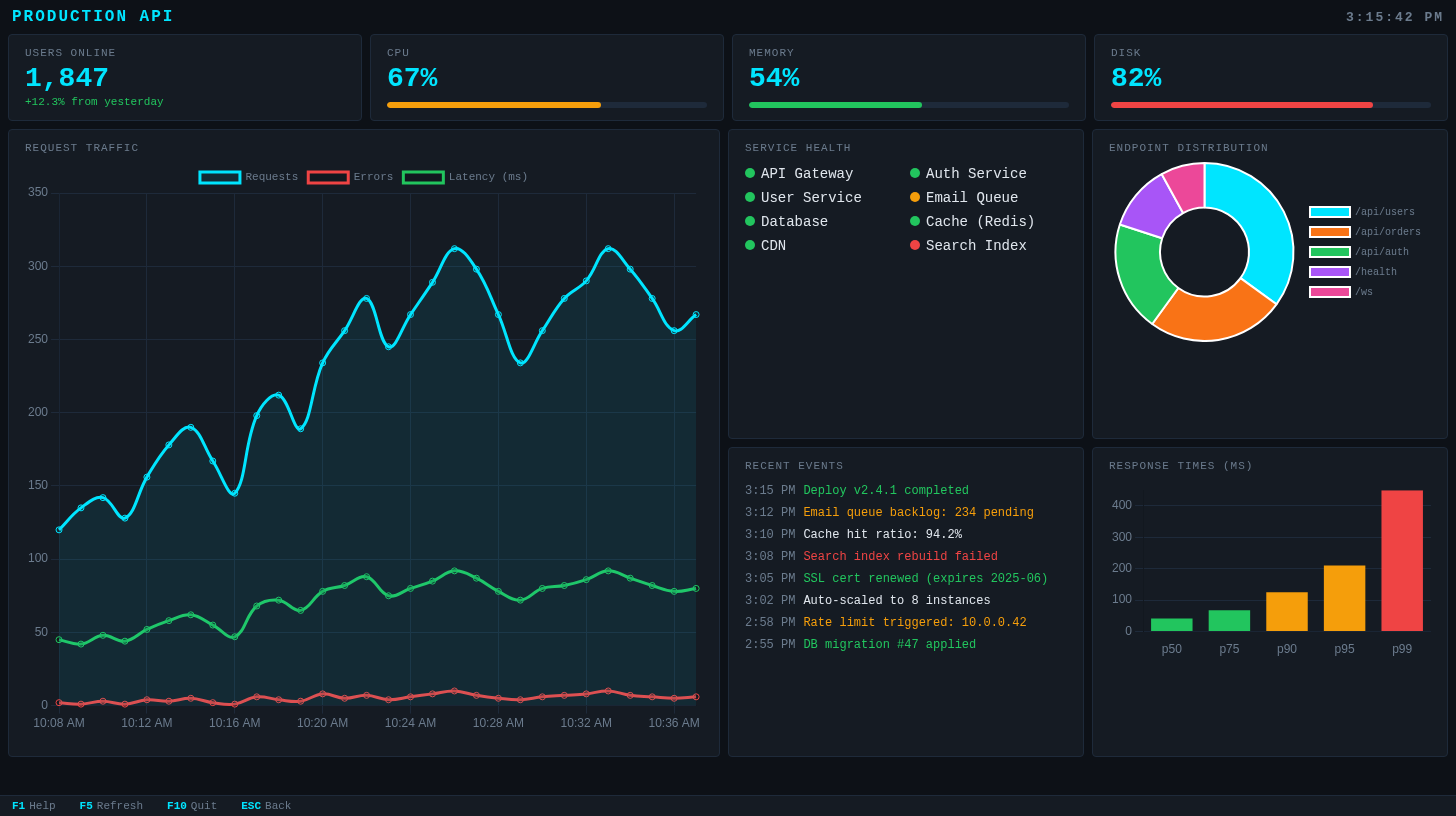Toggle the Auth Service health indicator
Image resolution: width=1456 pixels, height=816 pixels.
tap(915, 173)
